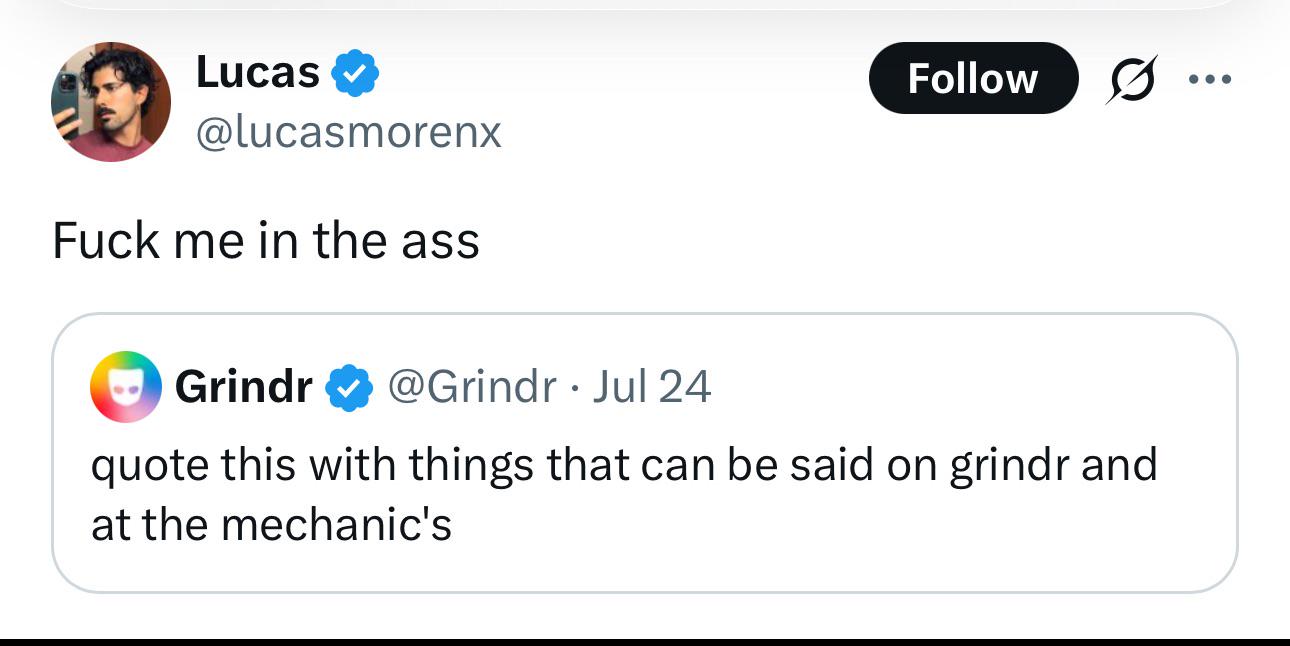Open the @lucasmorenx handle link
The height and width of the screenshot is (646, 1290).
coord(348,132)
